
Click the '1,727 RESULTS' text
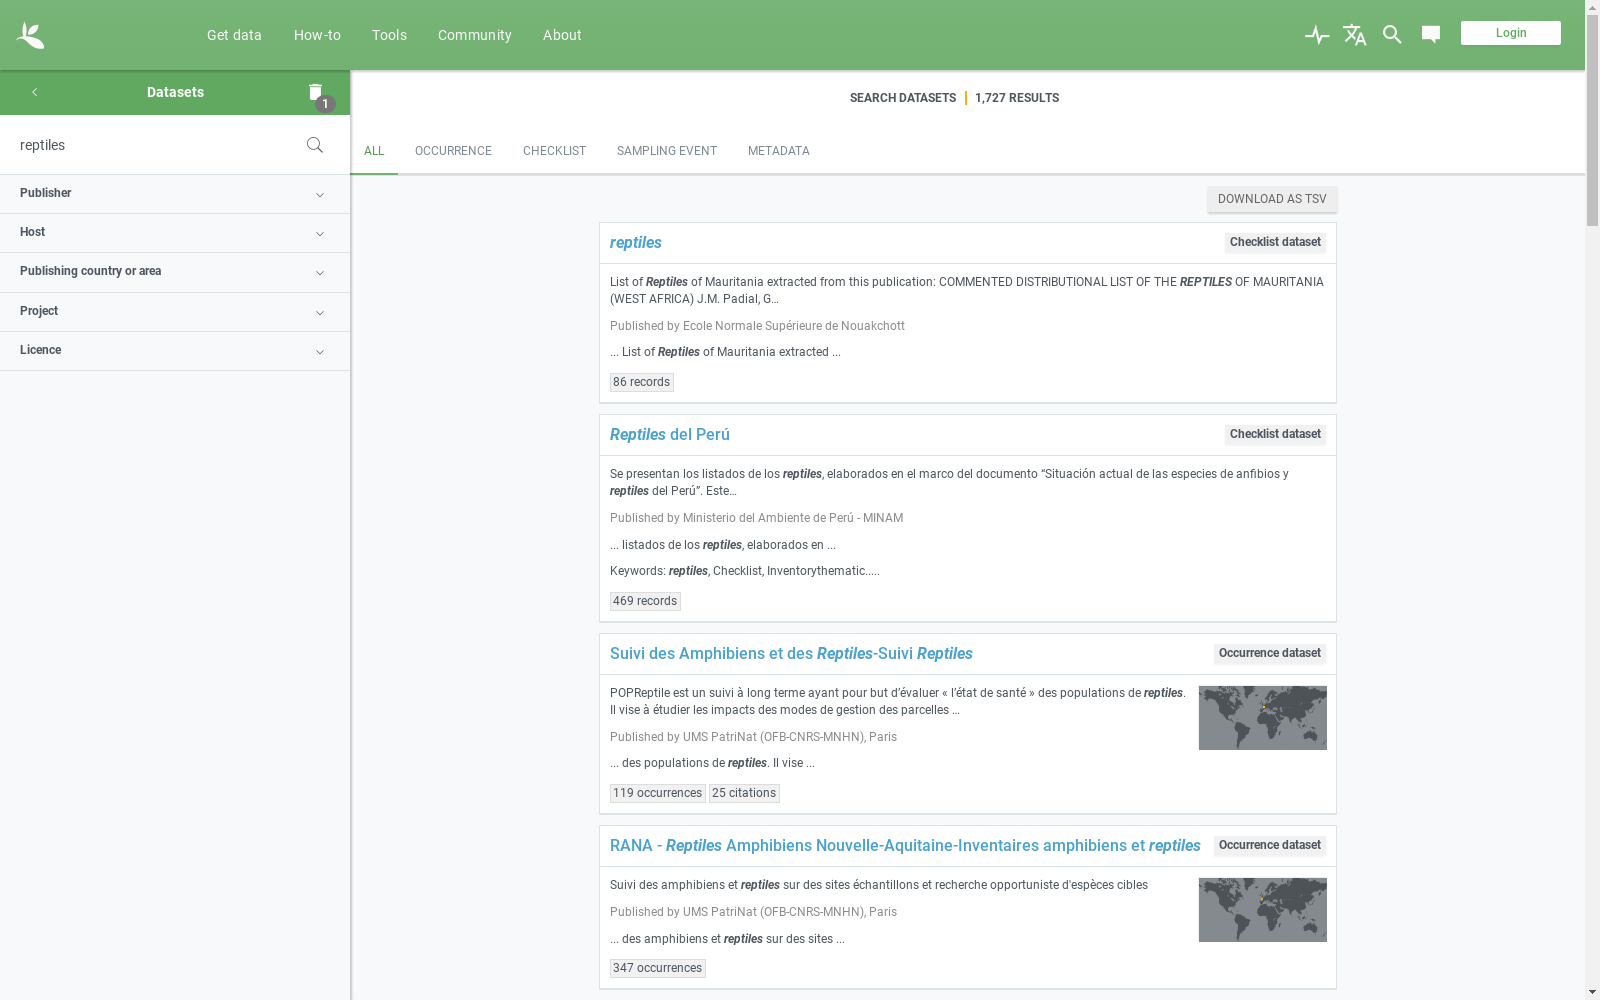(1017, 98)
